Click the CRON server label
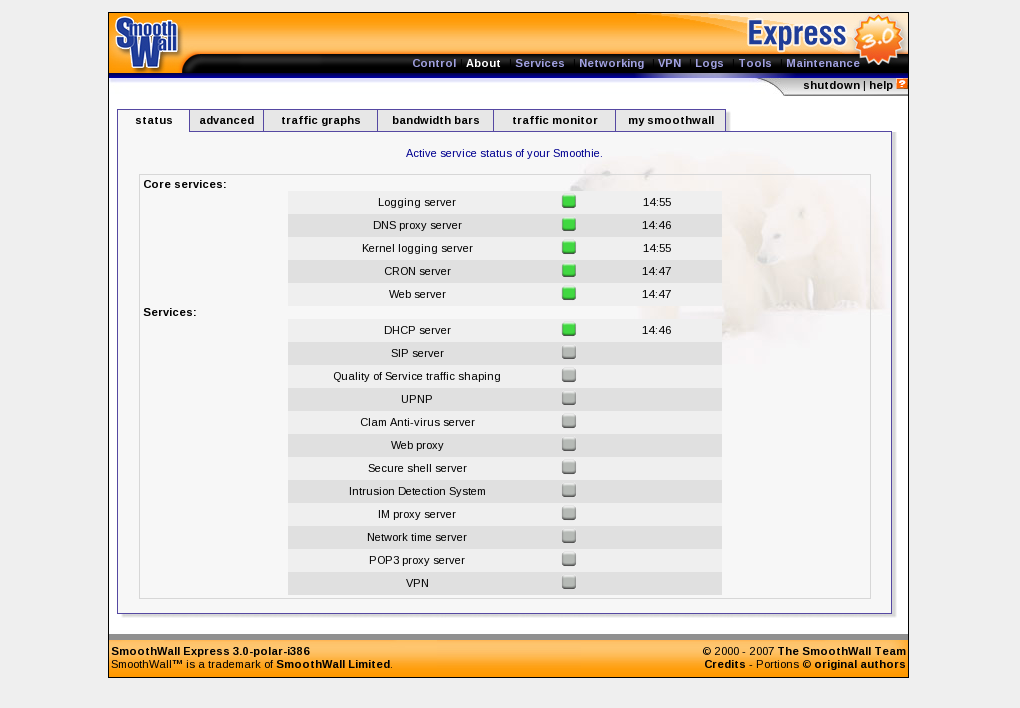 click(417, 271)
